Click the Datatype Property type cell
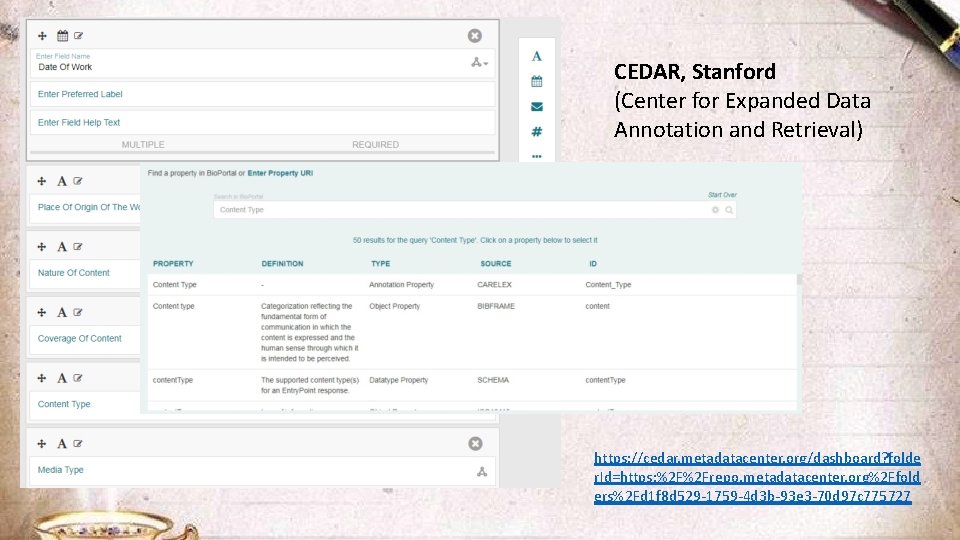Image resolution: width=960 pixels, height=540 pixels. [x=399, y=380]
